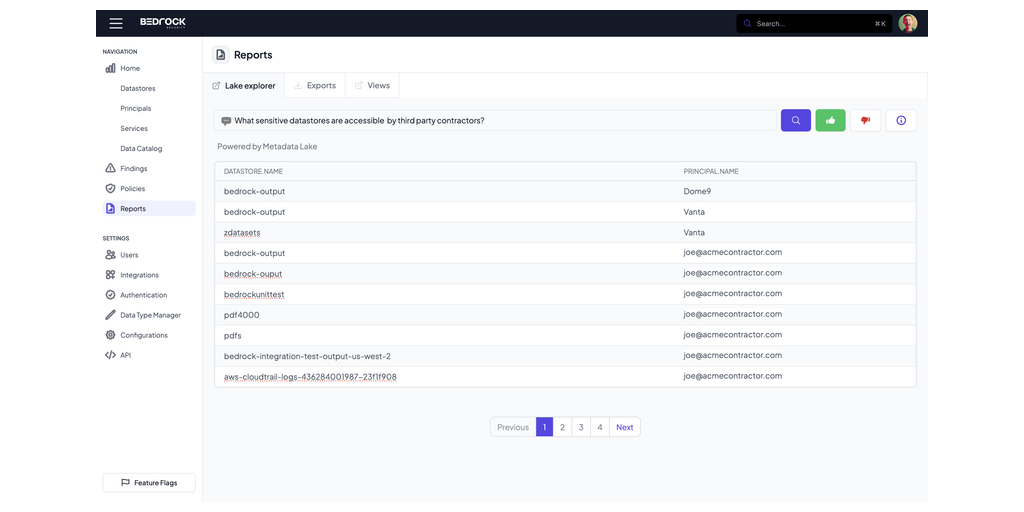This screenshot has height=512, width=1024.
Task: Select bedrock-integration-test-output-us-west-2 row
Action: [x=565, y=356]
